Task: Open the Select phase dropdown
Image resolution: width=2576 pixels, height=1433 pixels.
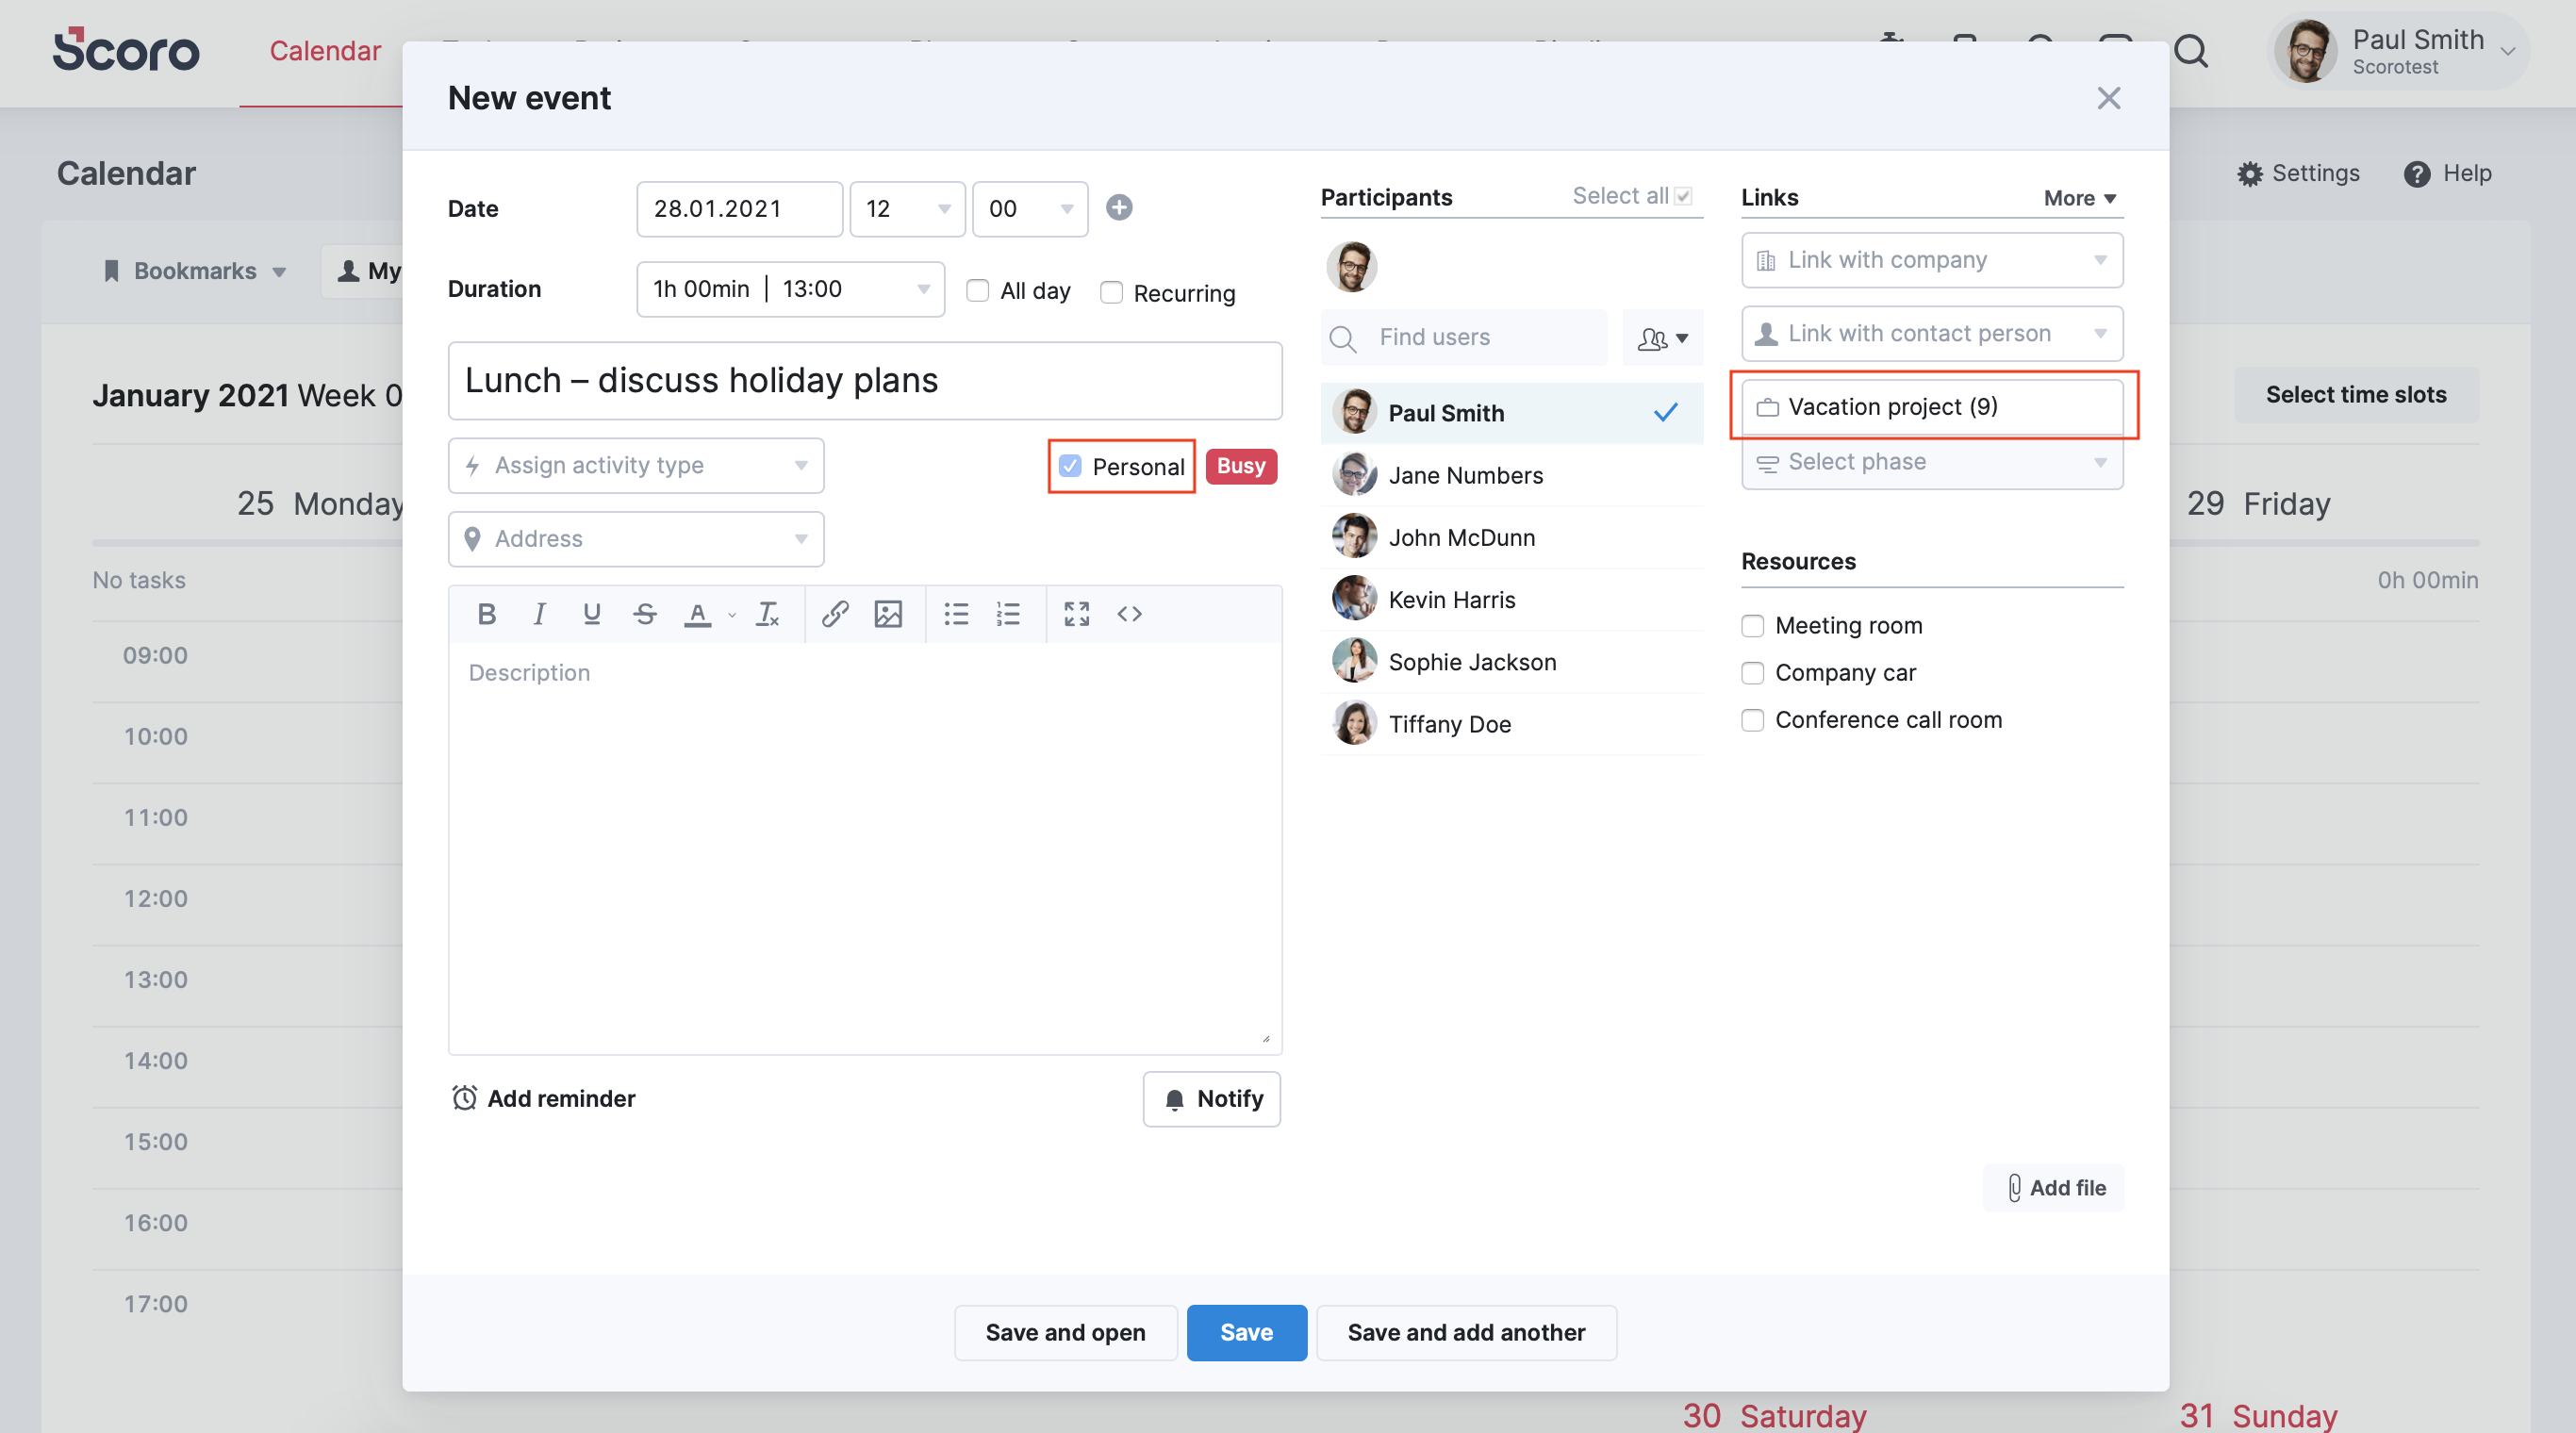Action: click(x=1931, y=461)
